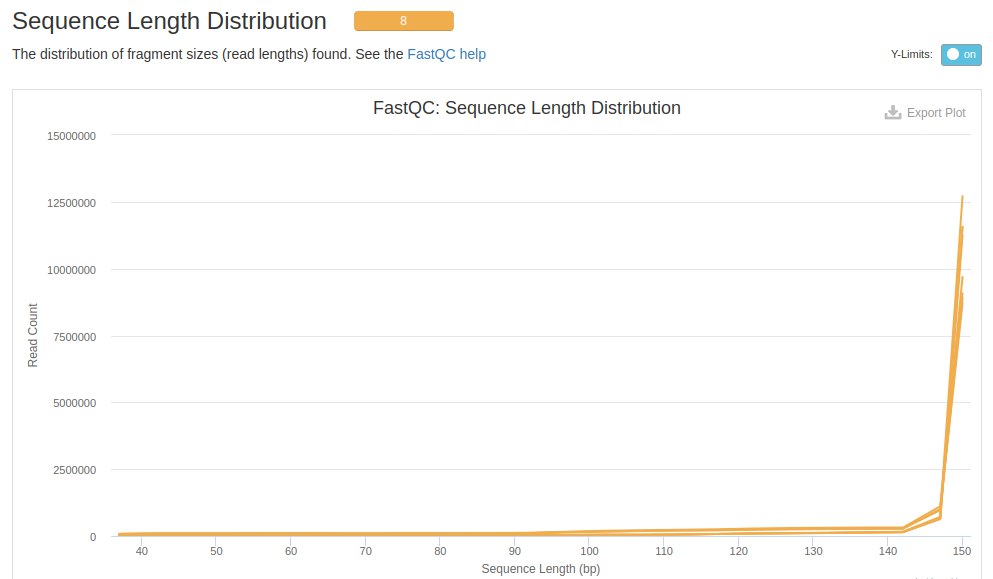Screen dimensions: 993x579
Task: Click the Sequence Length Distribution section heading
Action: (169, 21)
